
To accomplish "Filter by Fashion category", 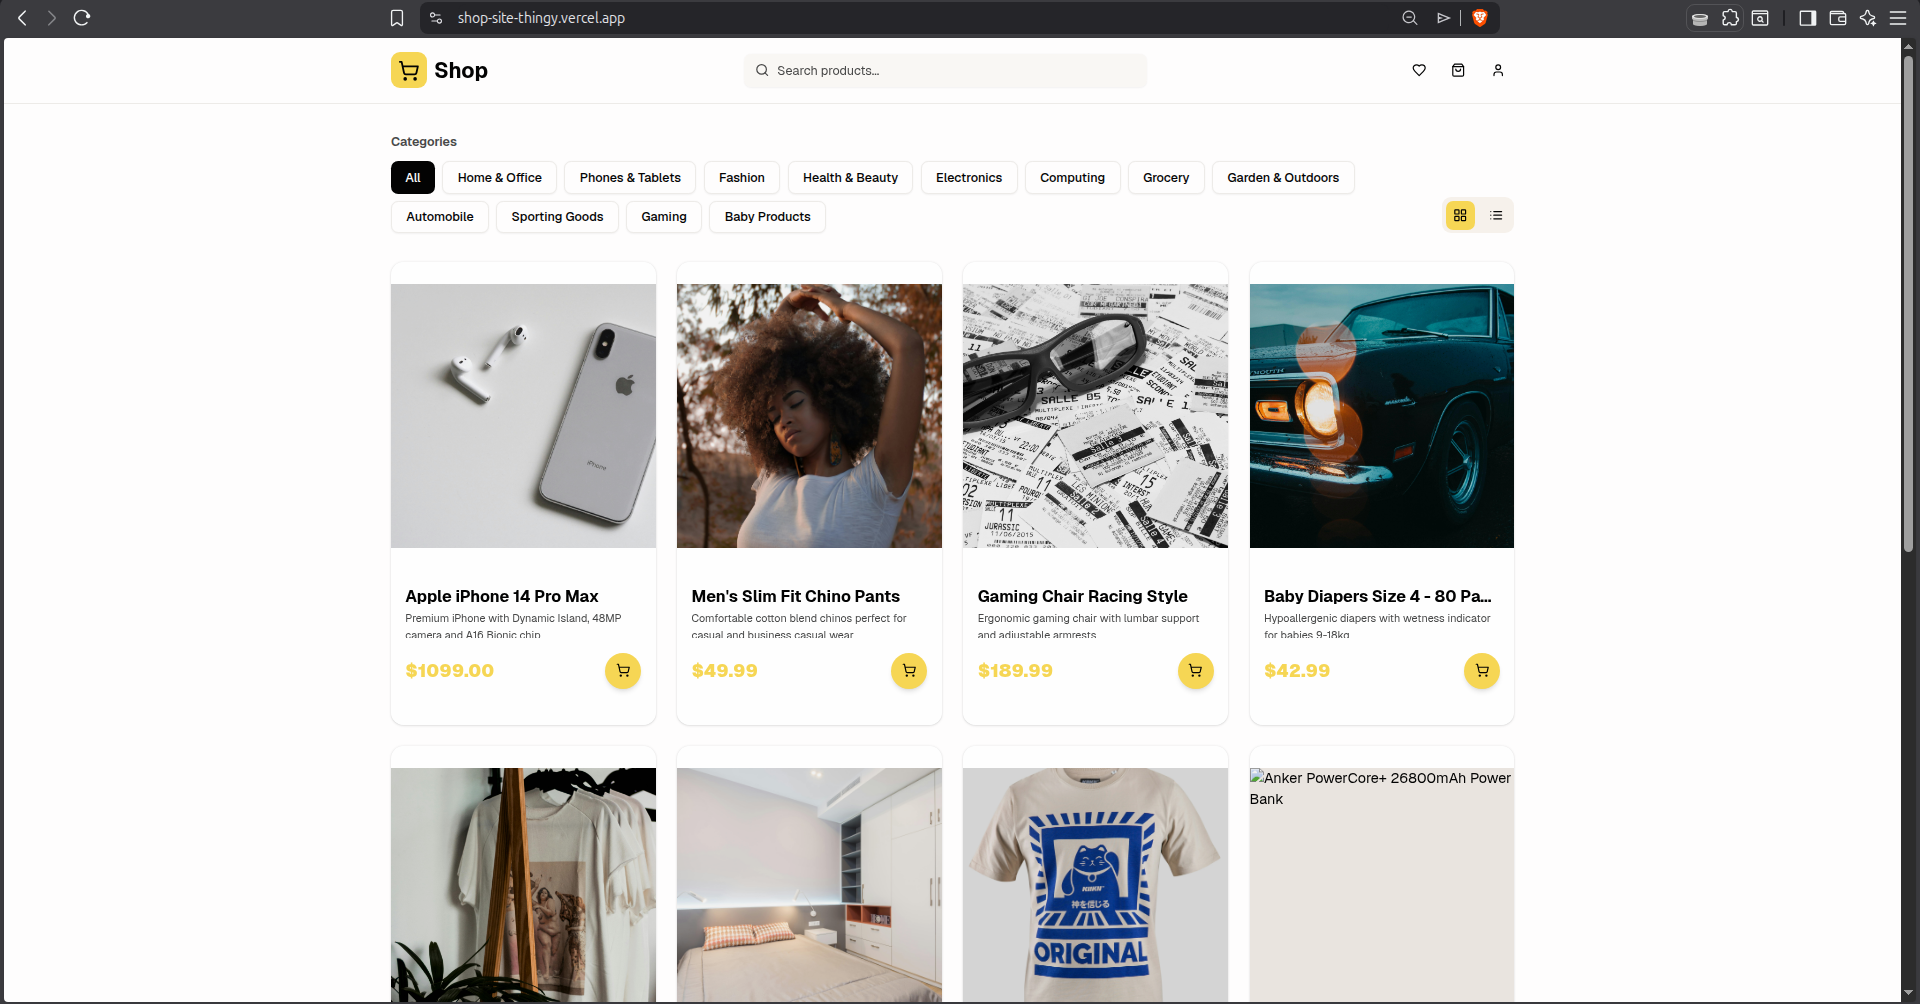I will click(742, 178).
